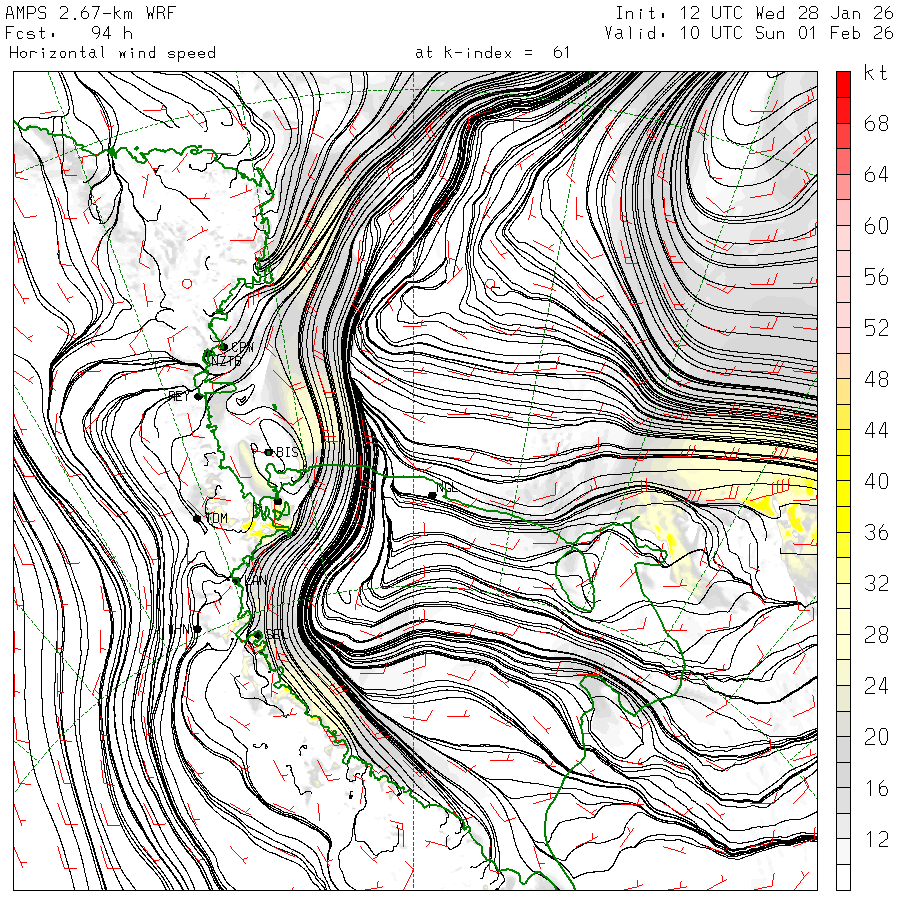Click the THN station marker dot

click(197, 629)
